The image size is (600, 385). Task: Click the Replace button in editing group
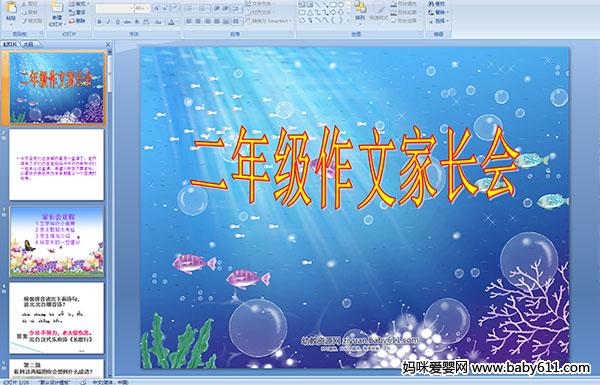pyautogui.click(x=437, y=12)
